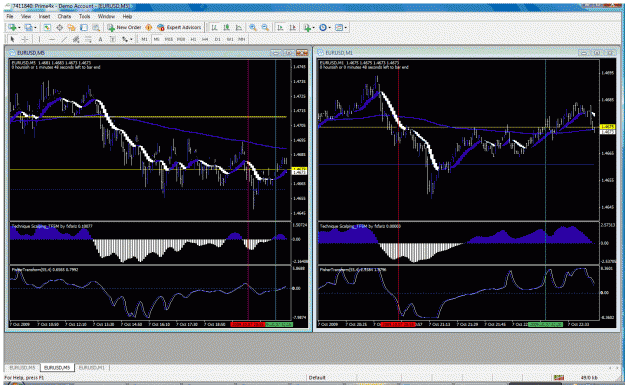Click the 45/0 kb traffic status text
This screenshot has height=385, width=625.
point(589,377)
